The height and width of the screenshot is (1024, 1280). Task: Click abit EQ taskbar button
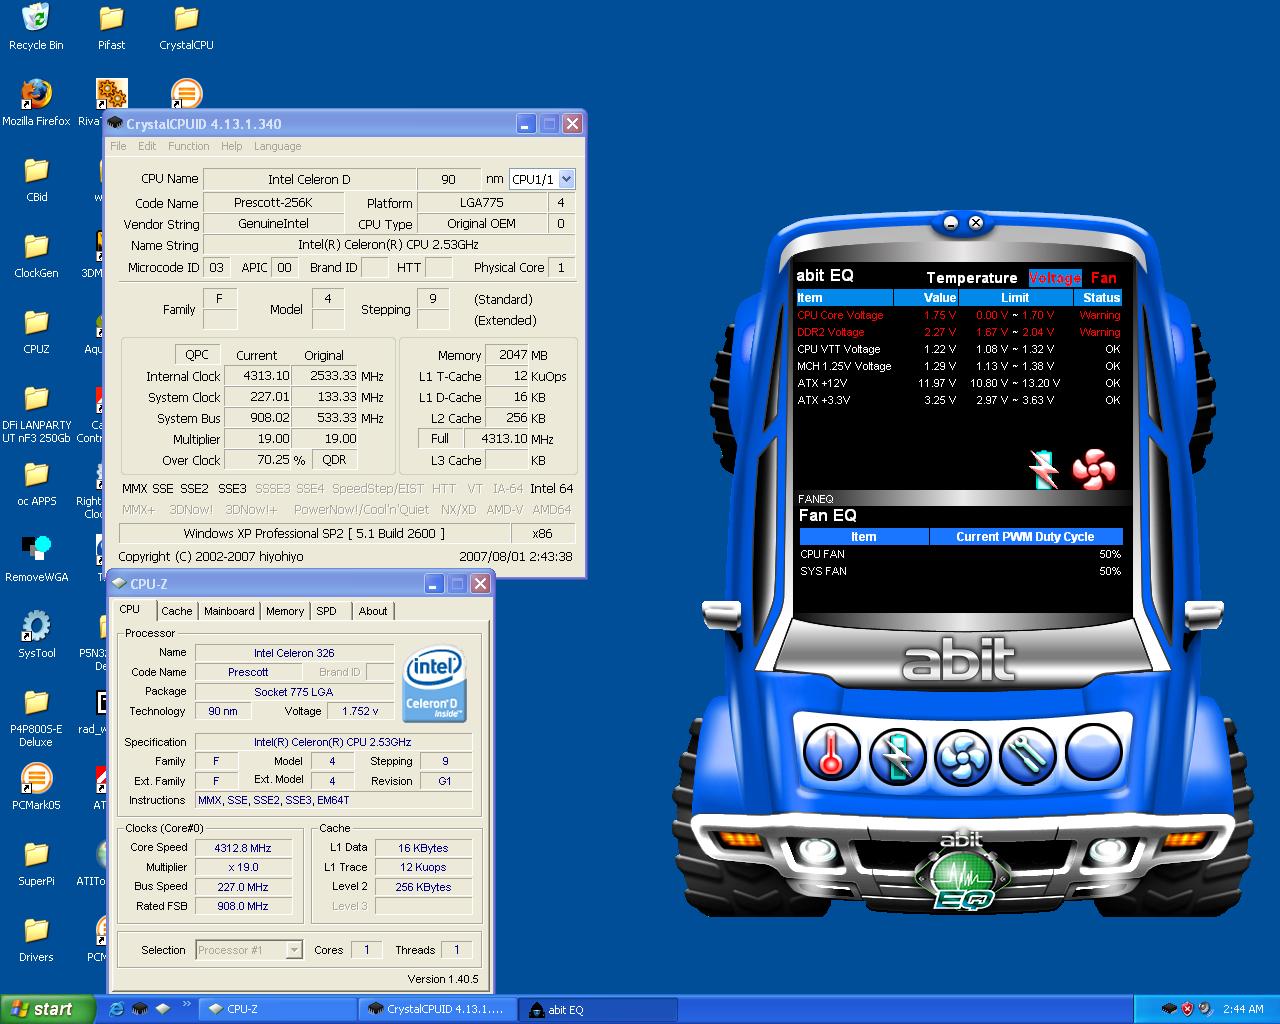[x=597, y=1009]
